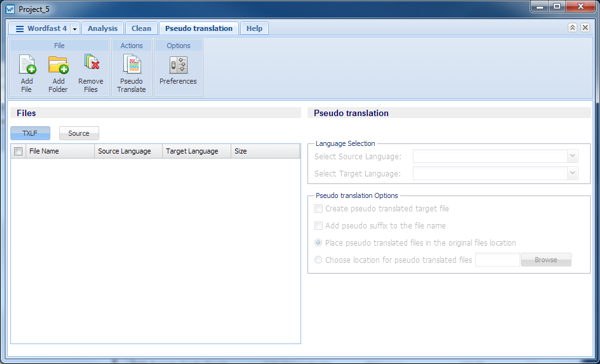Close the Project_5 window
The width and height of the screenshot is (600, 364).
pyautogui.click(x=580, y=7)
